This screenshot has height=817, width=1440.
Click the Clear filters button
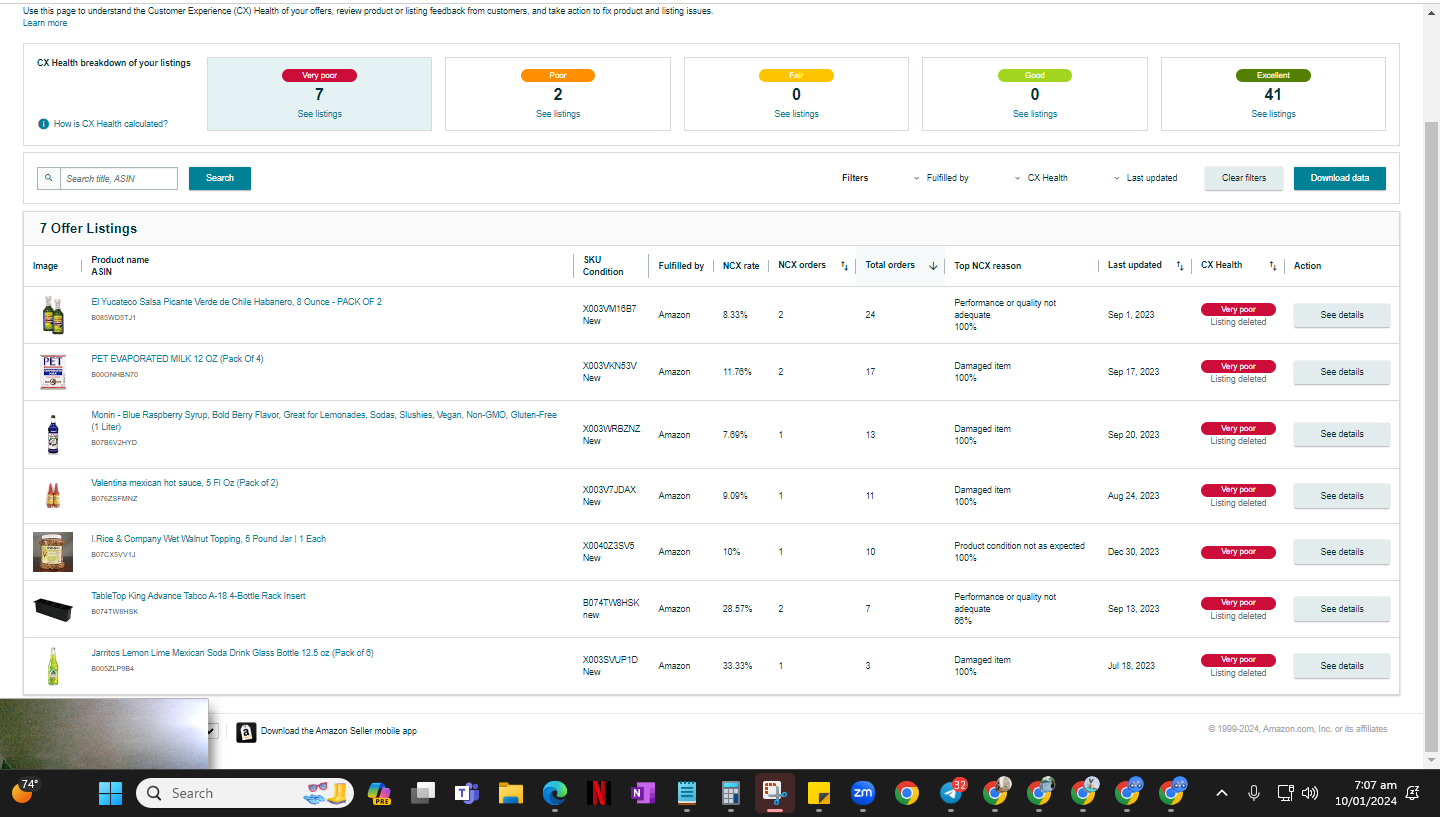click(1244, 178)
